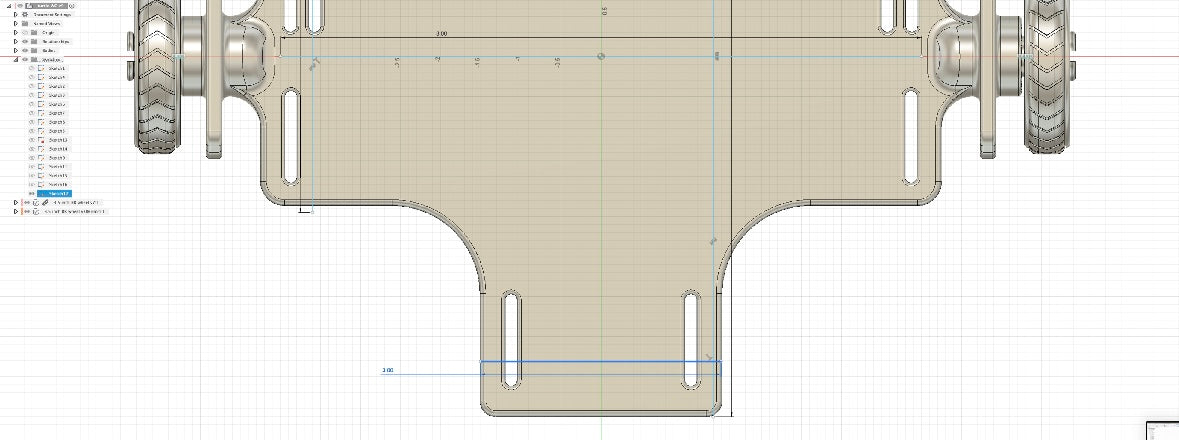The image size is (1179, 440).
Task: Activate the root component radio button
Action: click(72, 5)
